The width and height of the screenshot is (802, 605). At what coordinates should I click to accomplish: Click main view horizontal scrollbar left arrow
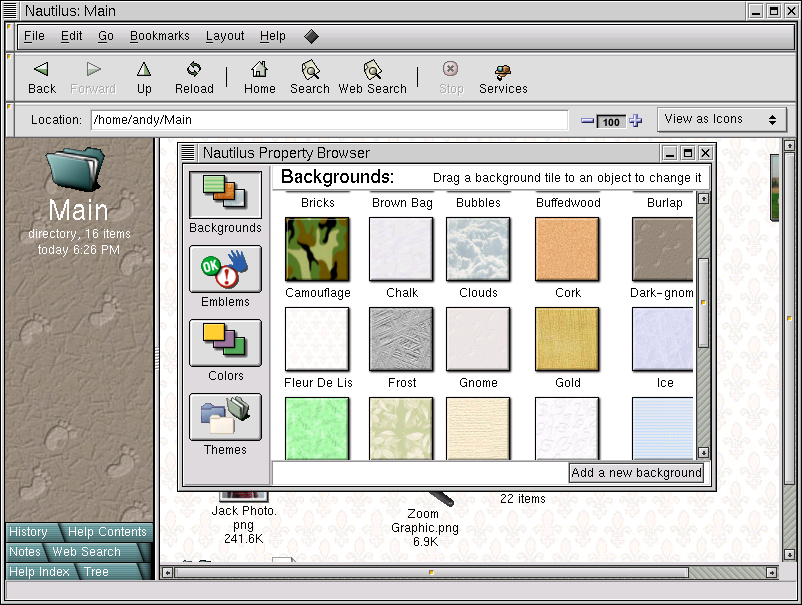[x=167, y=573]
